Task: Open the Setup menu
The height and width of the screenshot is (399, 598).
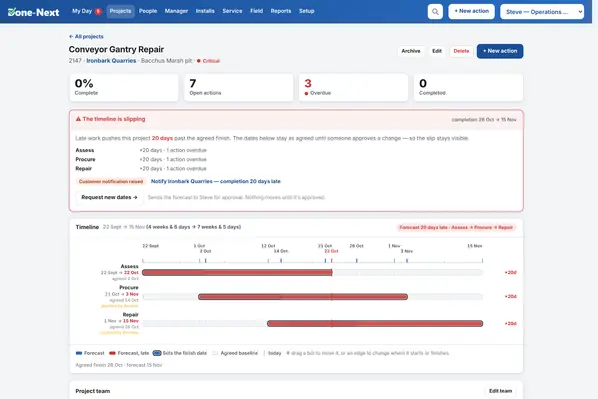Action: tap(307, 11)
